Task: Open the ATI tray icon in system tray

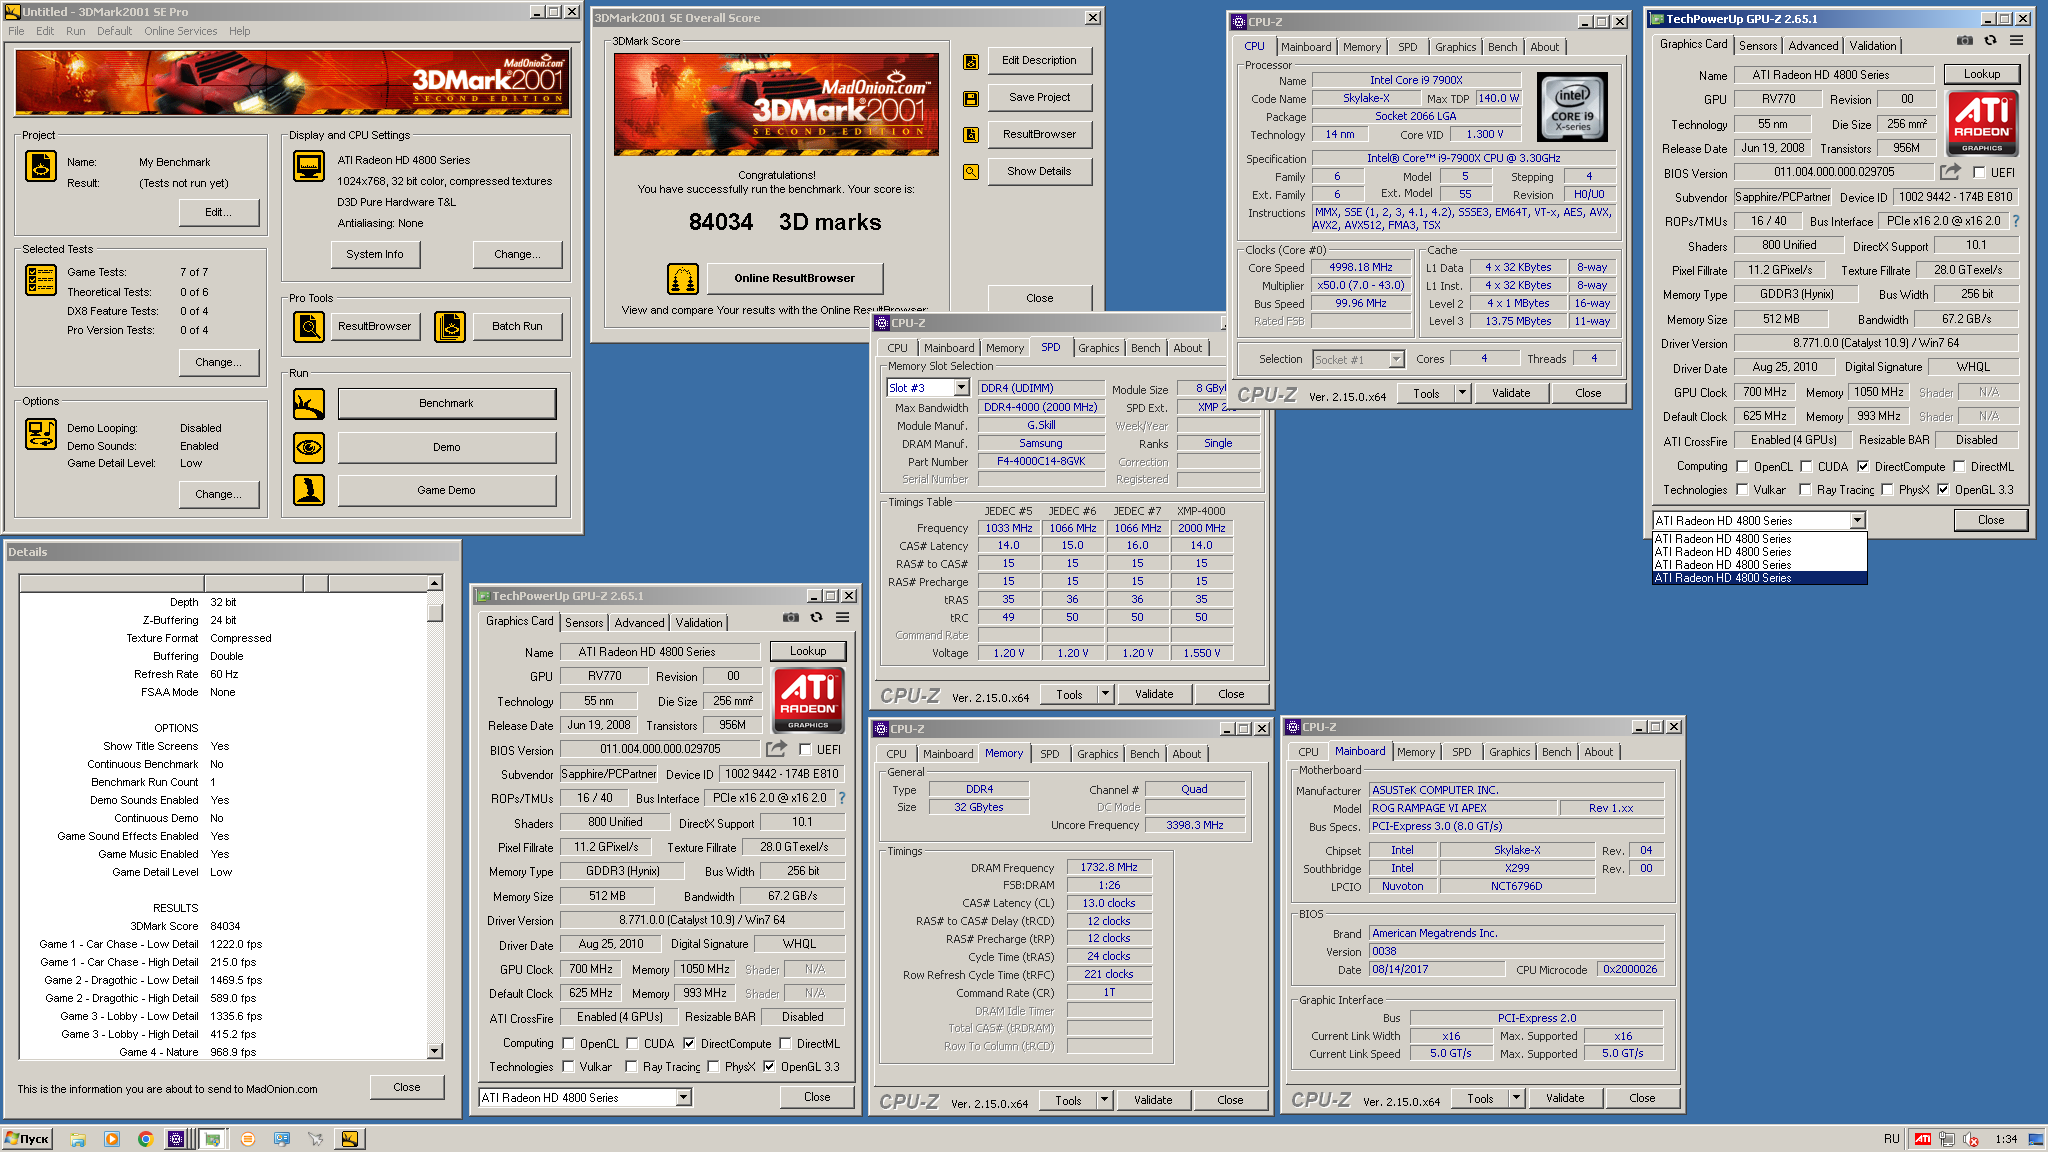Action: [x=1923, y=1139]
